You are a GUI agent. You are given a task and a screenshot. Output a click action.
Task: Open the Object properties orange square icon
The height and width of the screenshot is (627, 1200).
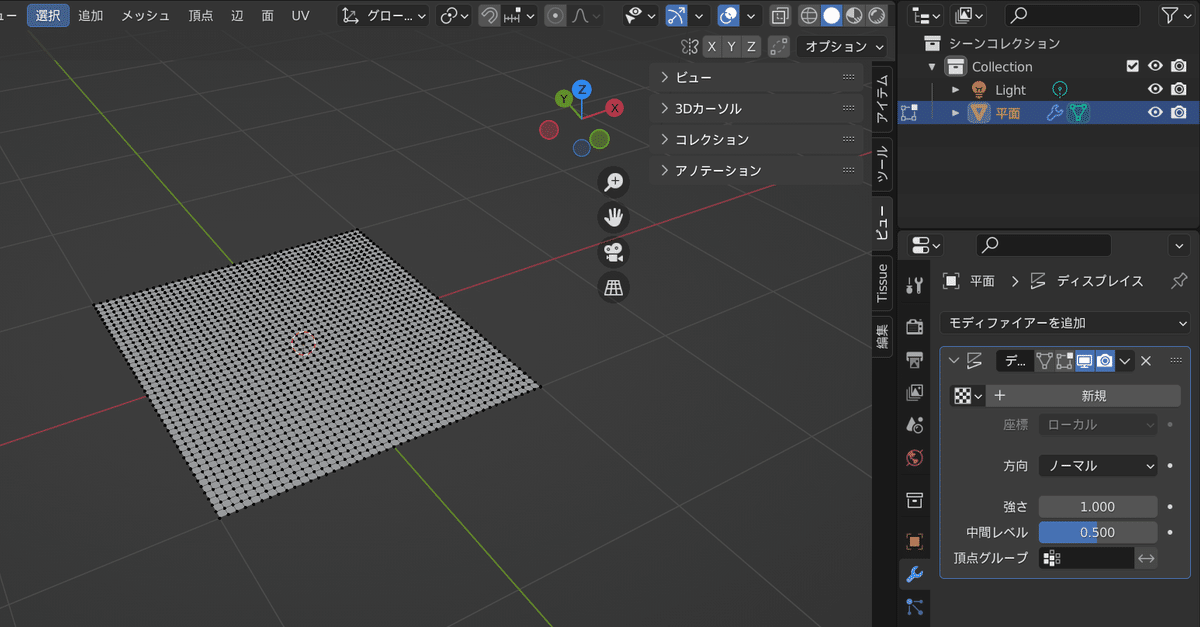(914, 541)
